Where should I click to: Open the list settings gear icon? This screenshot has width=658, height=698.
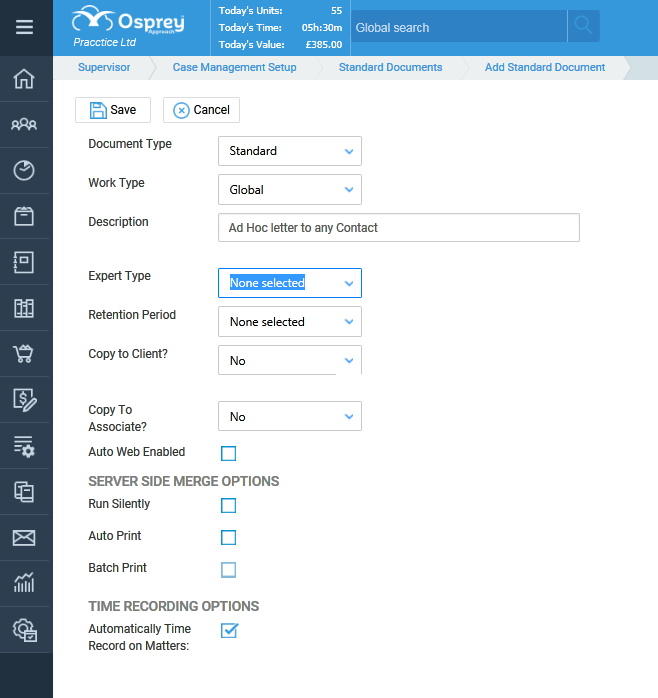tap(24, 446)
